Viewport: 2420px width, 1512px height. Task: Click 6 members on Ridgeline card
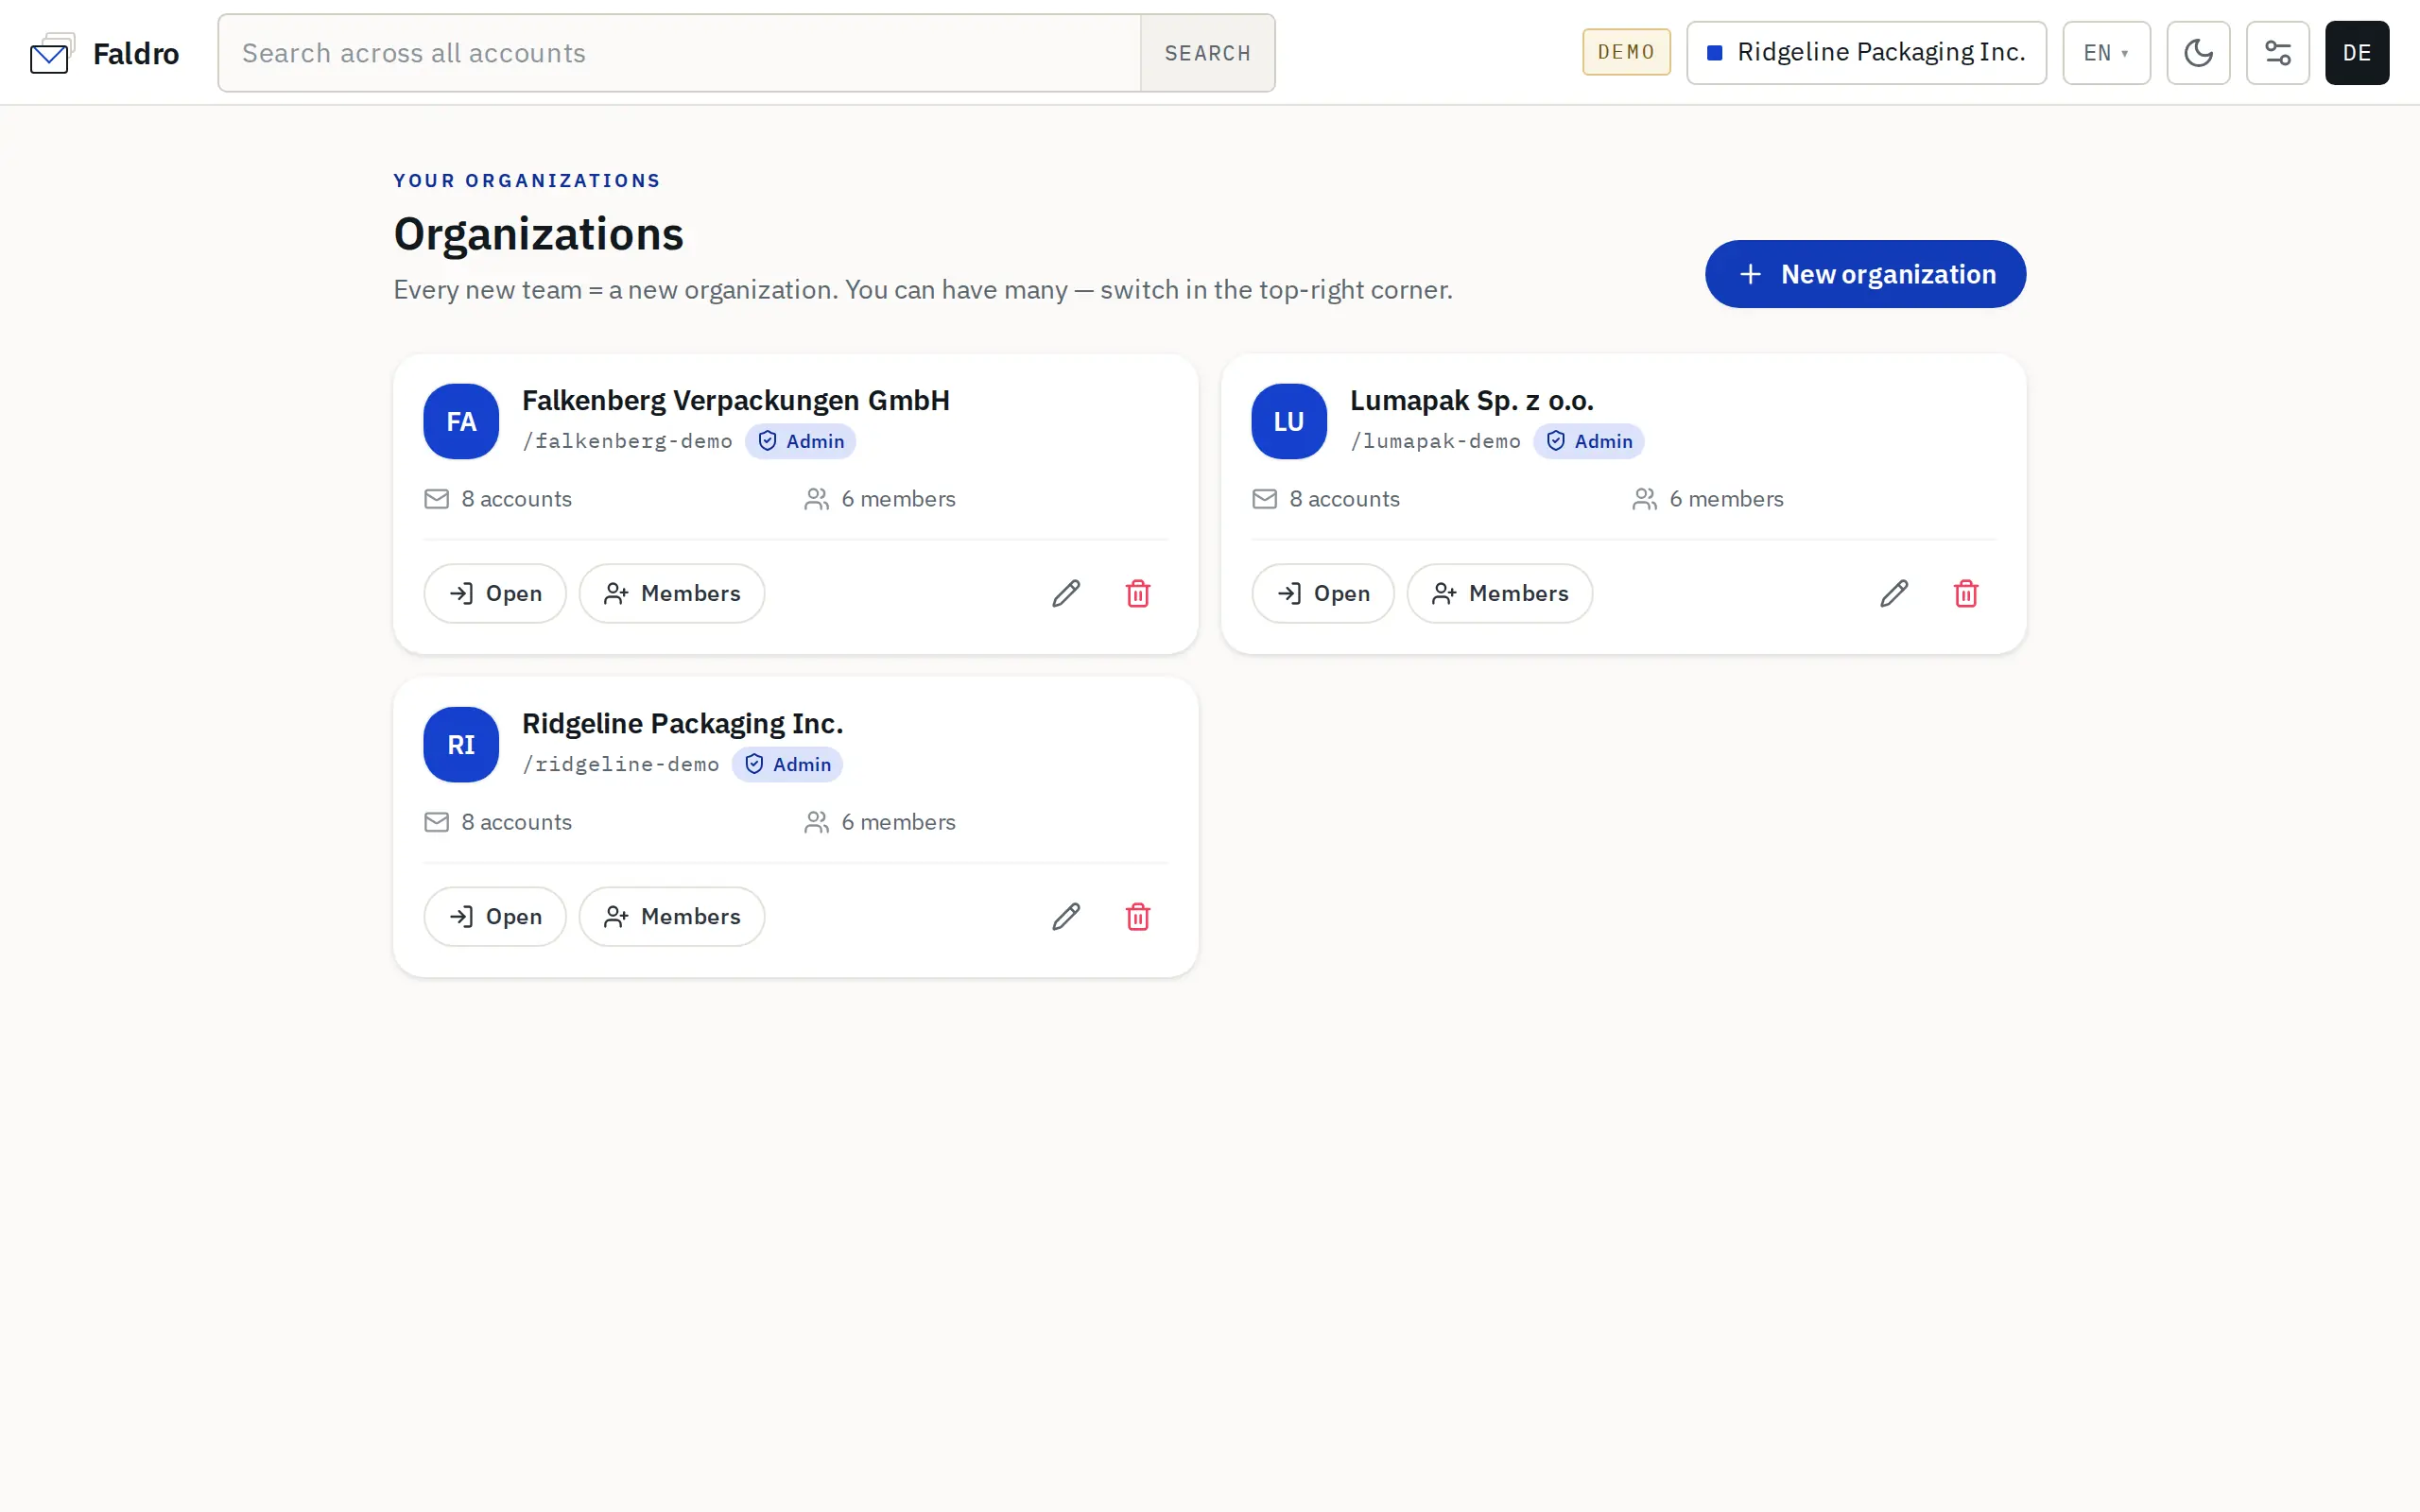click(880, 822)
